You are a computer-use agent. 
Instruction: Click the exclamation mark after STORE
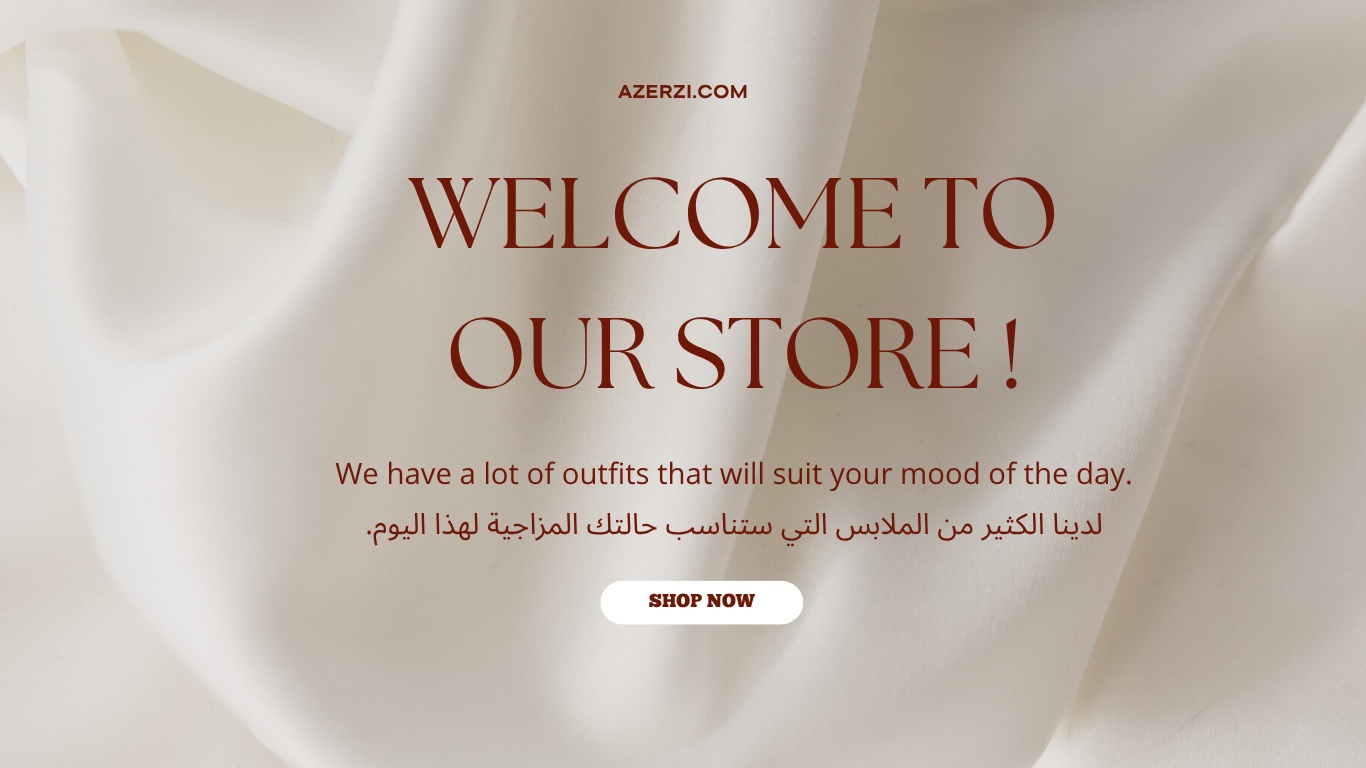1011,354
